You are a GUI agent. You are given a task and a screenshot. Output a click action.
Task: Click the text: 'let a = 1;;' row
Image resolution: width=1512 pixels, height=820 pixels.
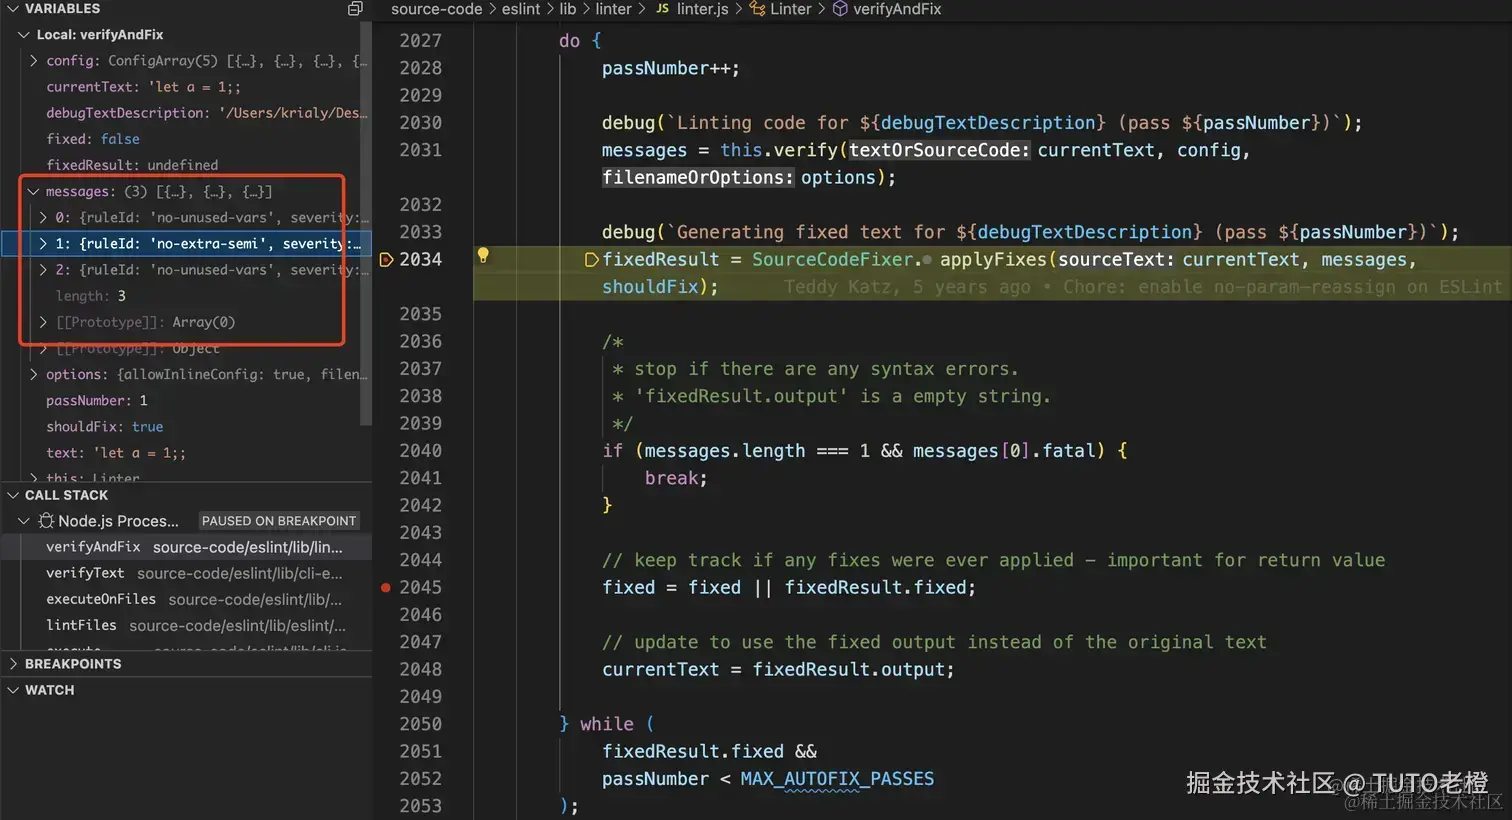click(x=186, y=453)
